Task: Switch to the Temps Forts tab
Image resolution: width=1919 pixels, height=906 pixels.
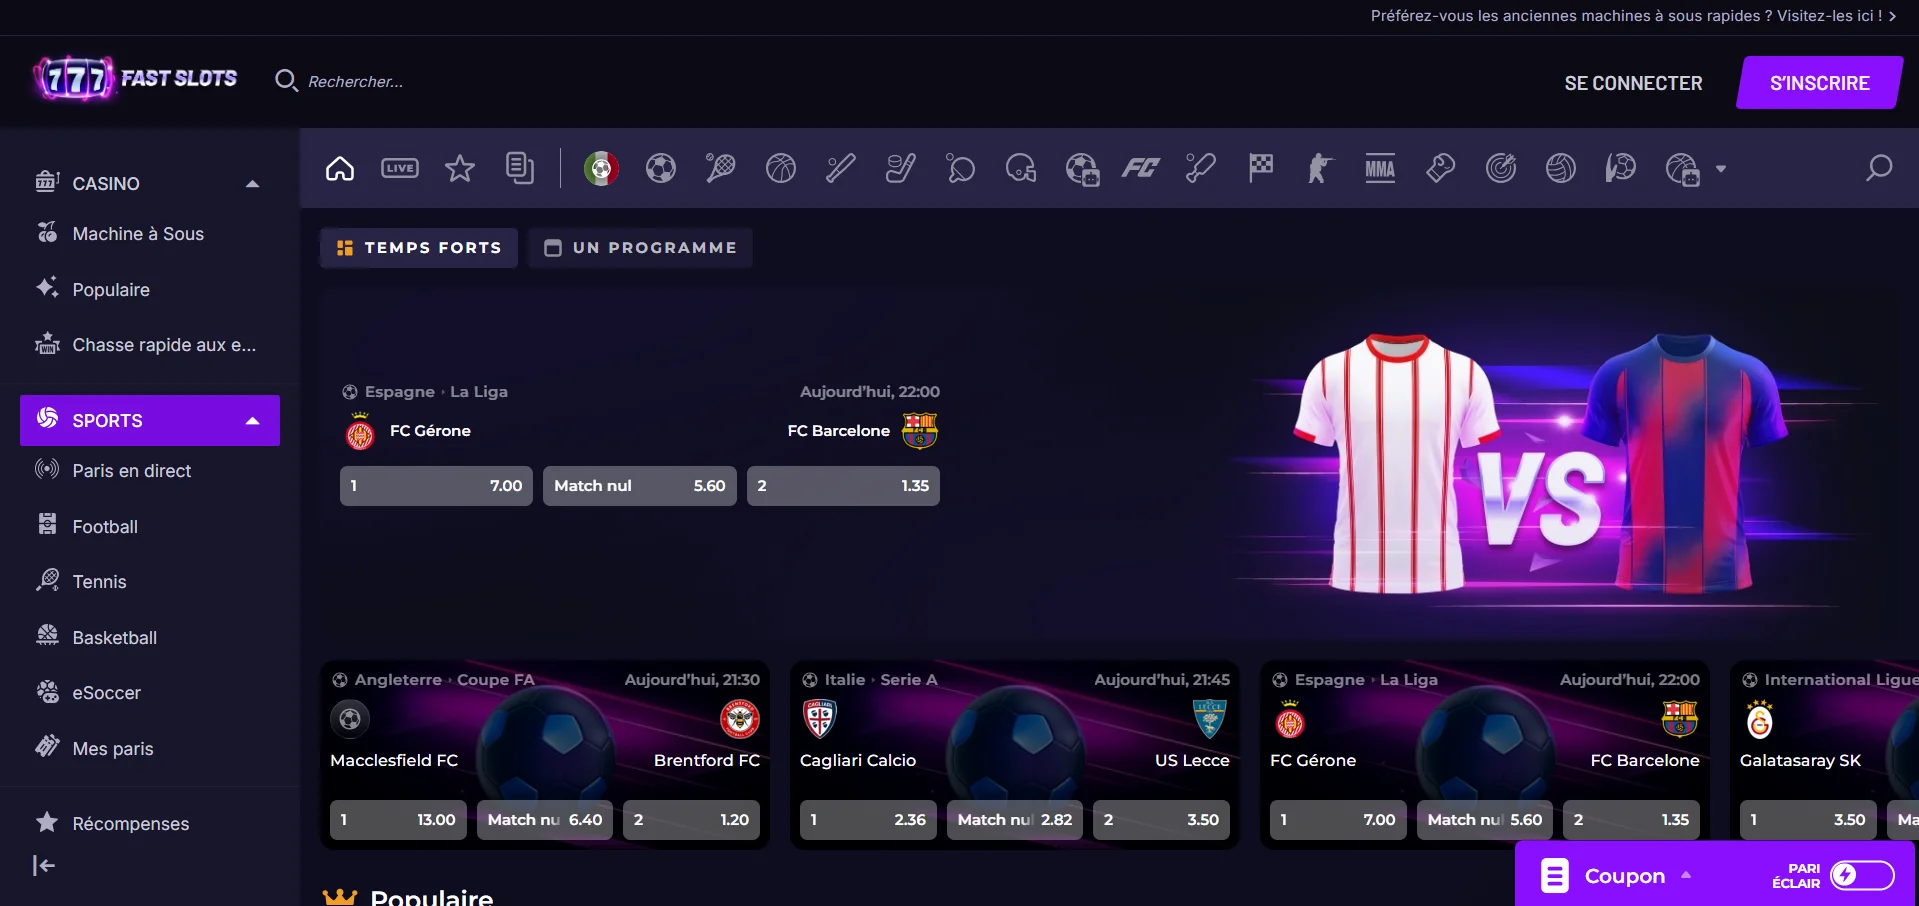Action: (x=419, y=248)
